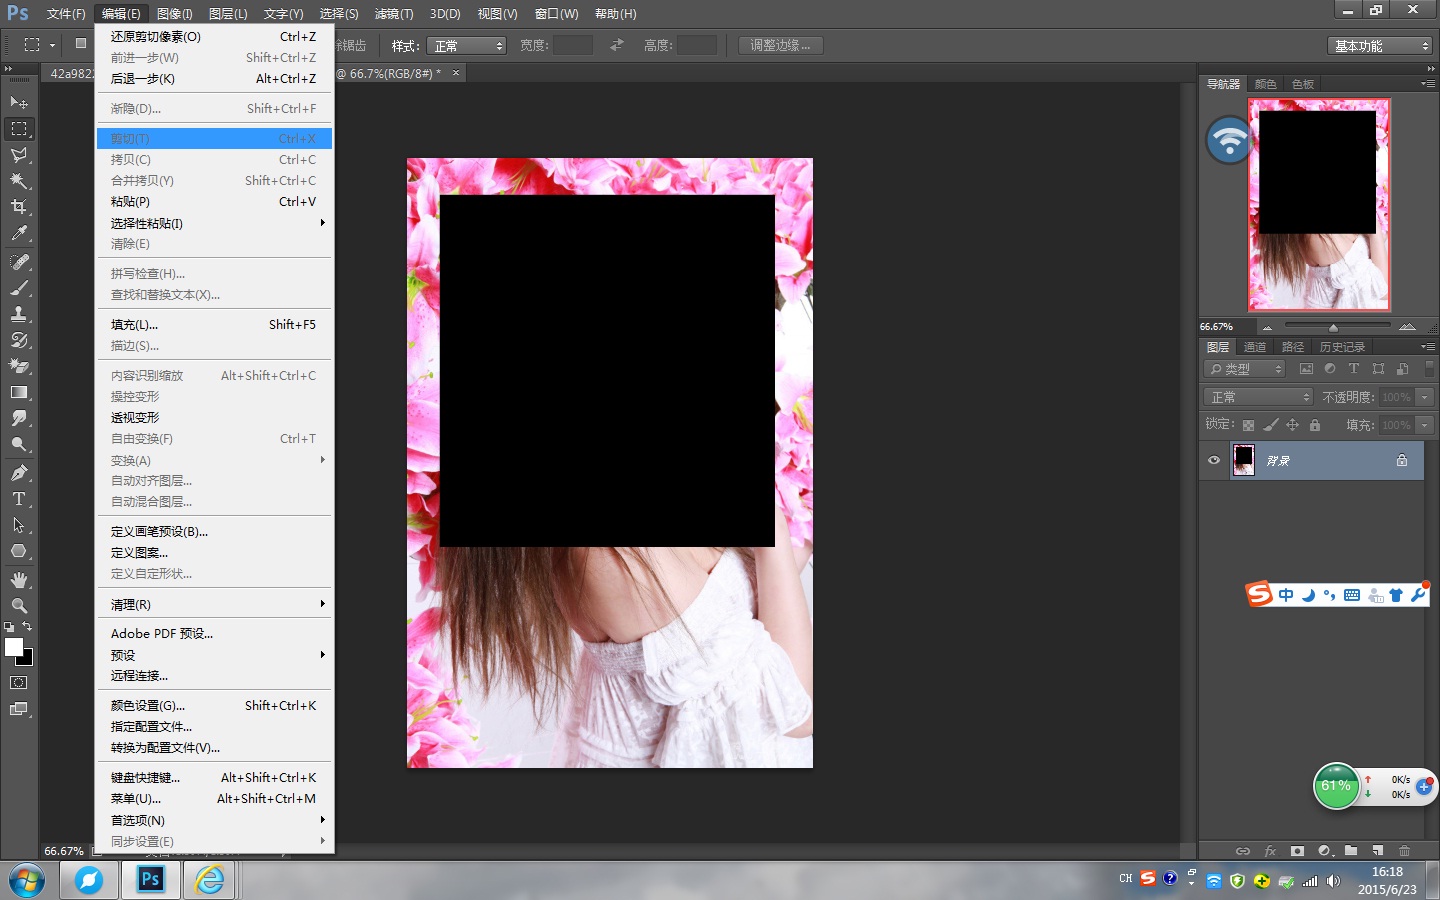Toggle lock position icon in Layers panel
The height and width of the screenshot is (900, 1440).
point(1292,425)
